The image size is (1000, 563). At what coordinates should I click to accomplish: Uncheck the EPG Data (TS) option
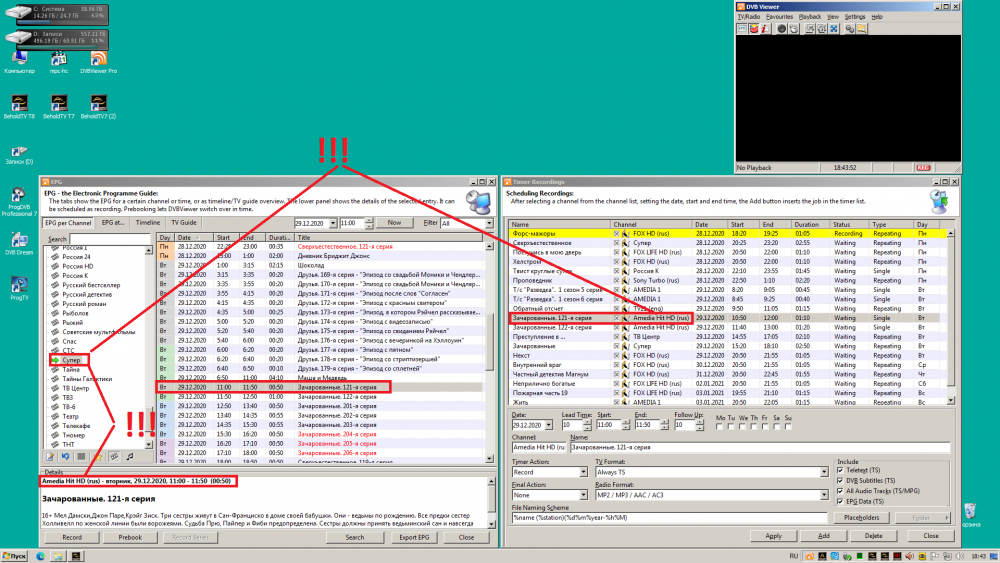click(838, 499)
